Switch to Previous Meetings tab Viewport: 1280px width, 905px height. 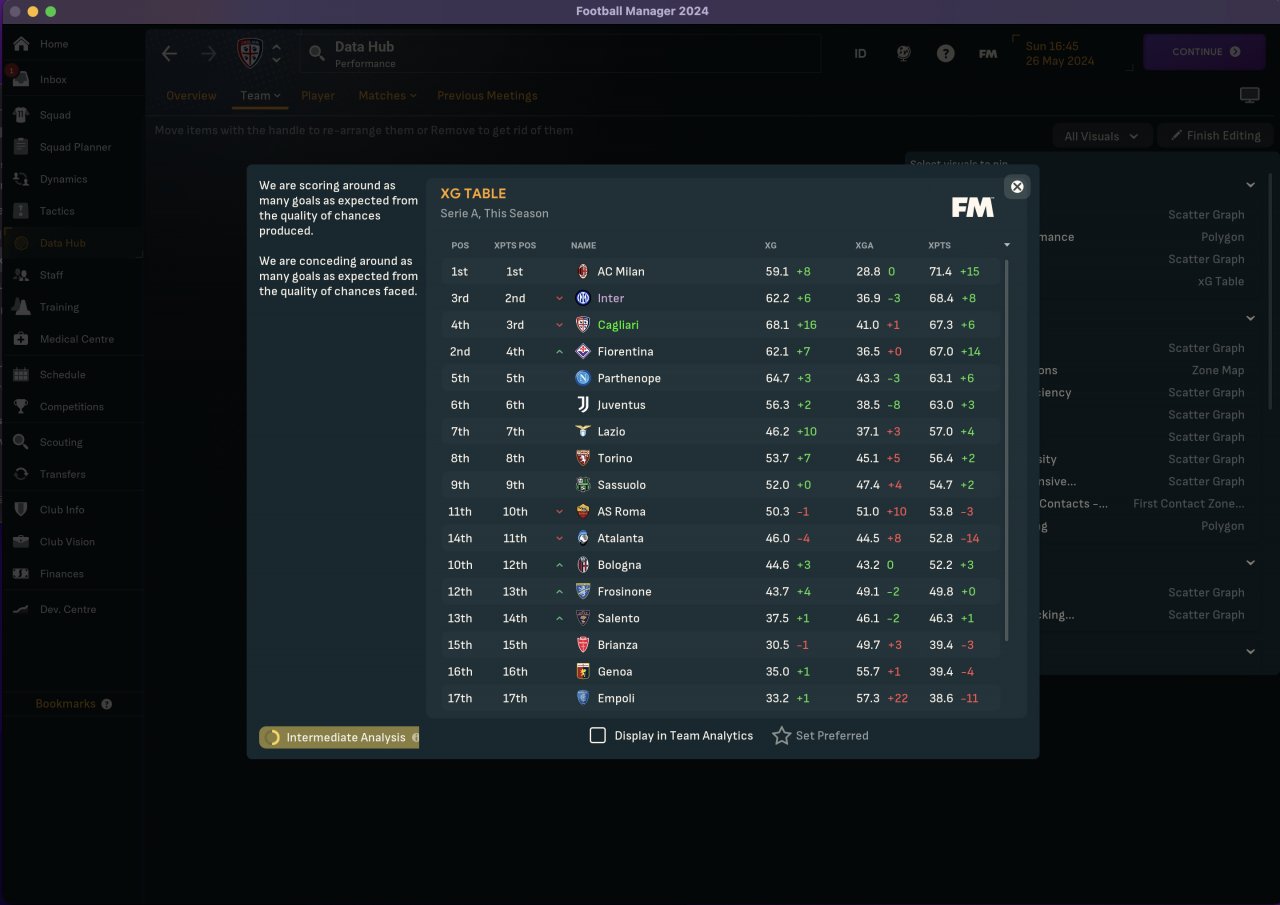click(487, 96)
